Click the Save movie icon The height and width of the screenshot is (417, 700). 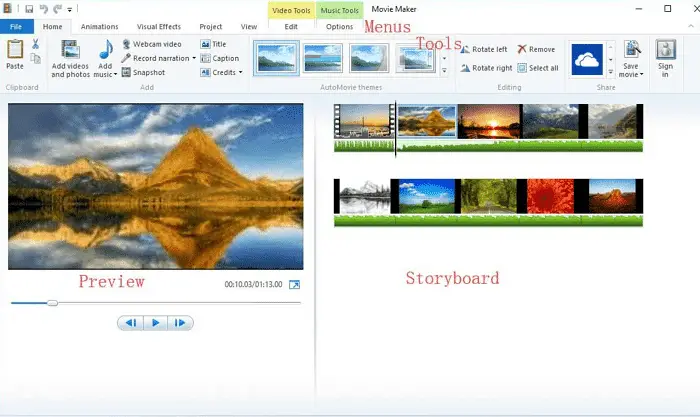[x=632, y=50]
